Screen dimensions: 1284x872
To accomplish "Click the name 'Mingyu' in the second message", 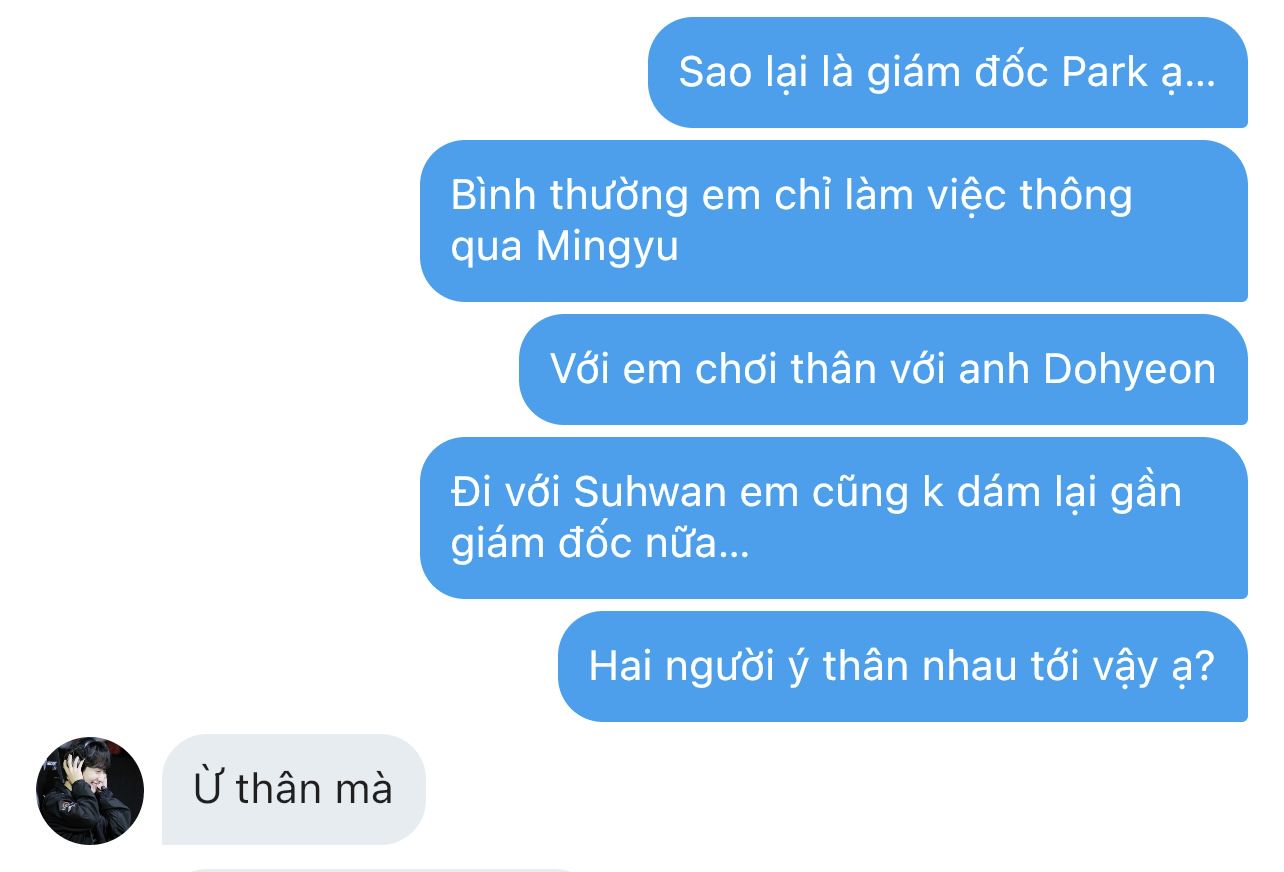I will (x=607, y=247).
